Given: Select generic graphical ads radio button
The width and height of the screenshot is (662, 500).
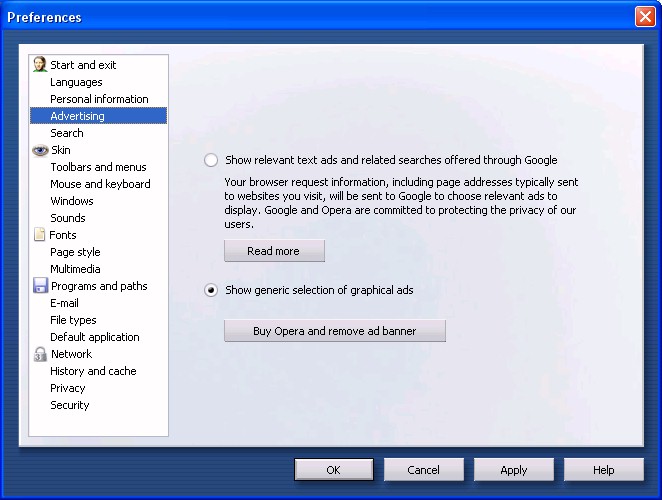Looking at the screenshot, I should 211,290.
